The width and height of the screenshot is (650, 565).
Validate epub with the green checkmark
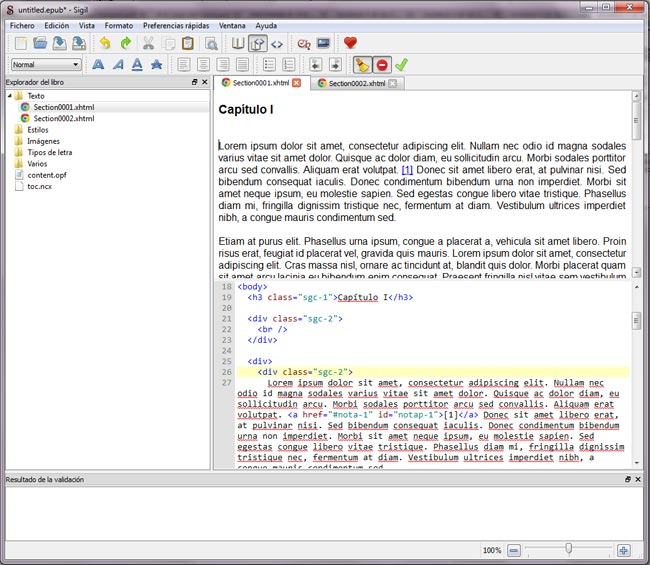401,65
